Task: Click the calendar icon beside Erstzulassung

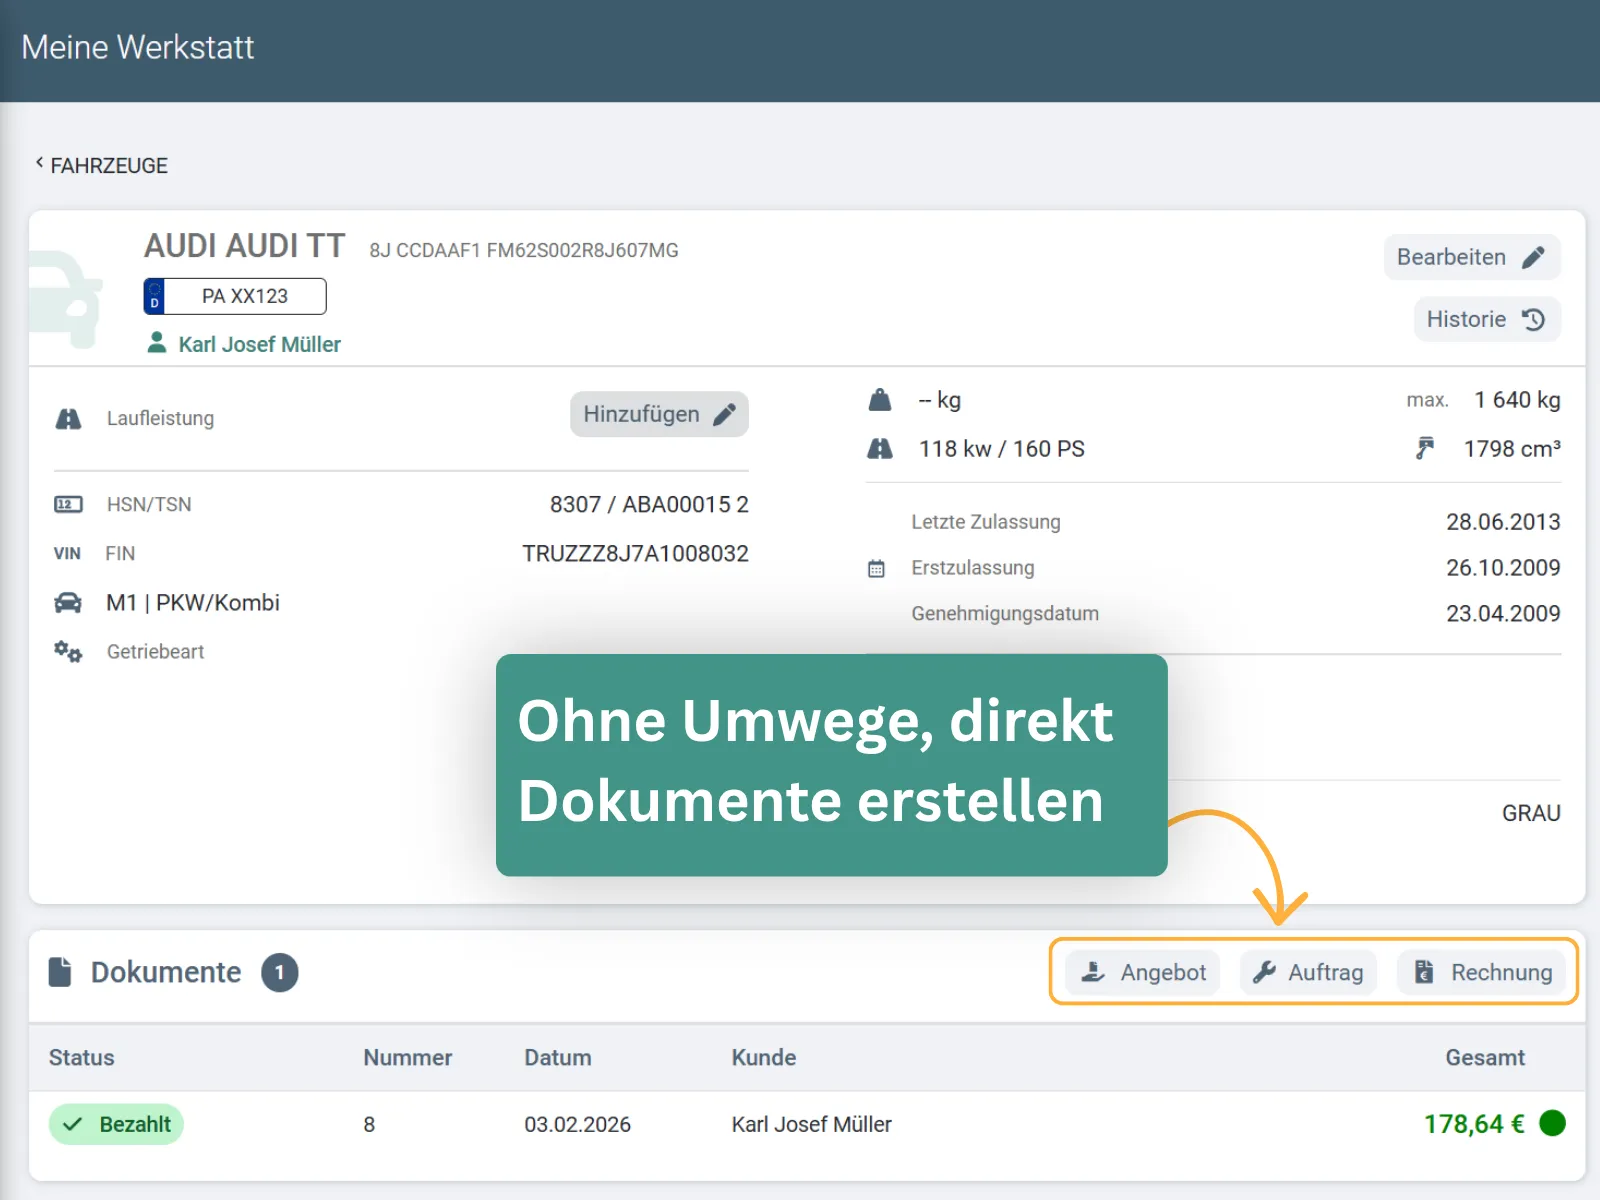Action: coord(876,568)
